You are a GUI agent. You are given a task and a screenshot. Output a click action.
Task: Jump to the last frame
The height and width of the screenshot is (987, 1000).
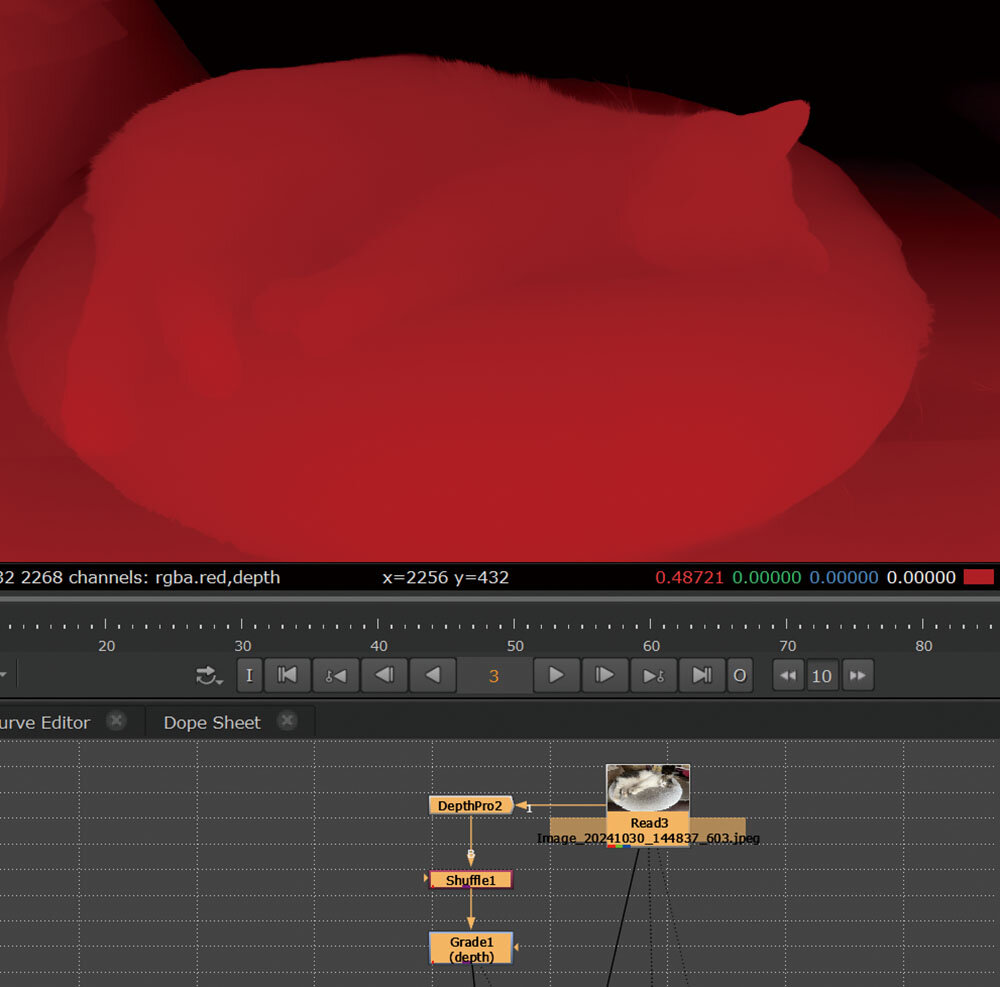(x=702, y=676)
